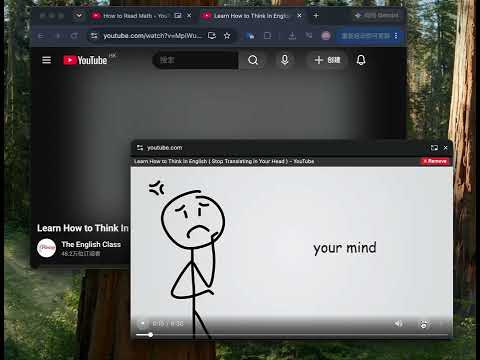The image size is (480, 360).
Task: Click the picture-in-picture progress bar handle
Action: 151,334
